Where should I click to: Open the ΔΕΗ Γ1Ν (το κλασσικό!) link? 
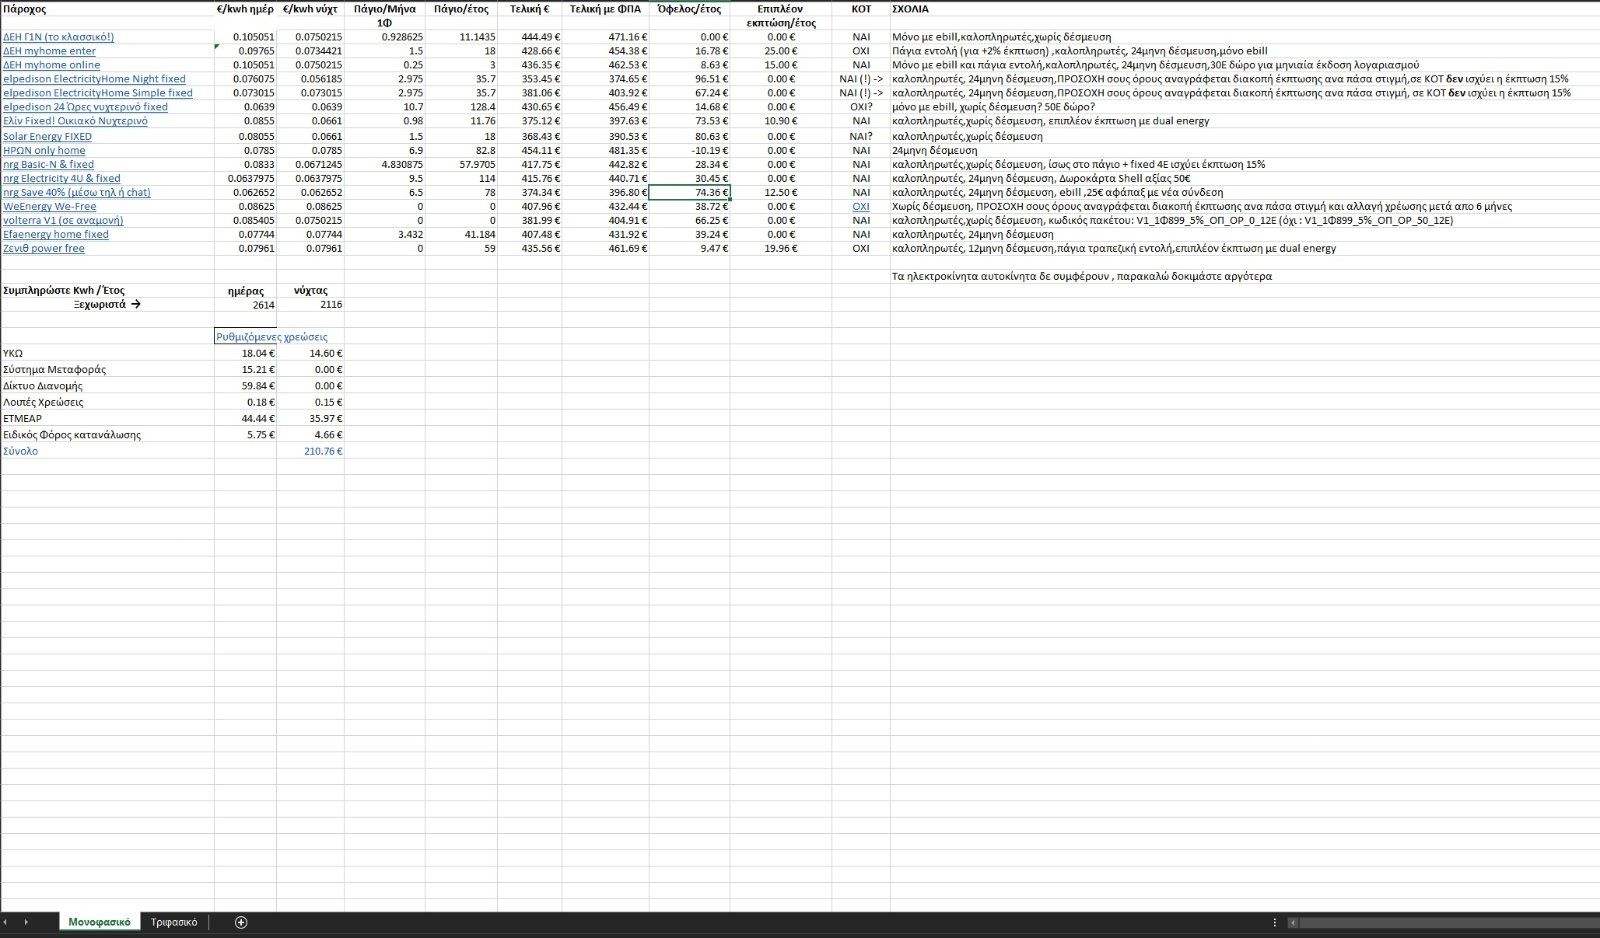(58, 37)
